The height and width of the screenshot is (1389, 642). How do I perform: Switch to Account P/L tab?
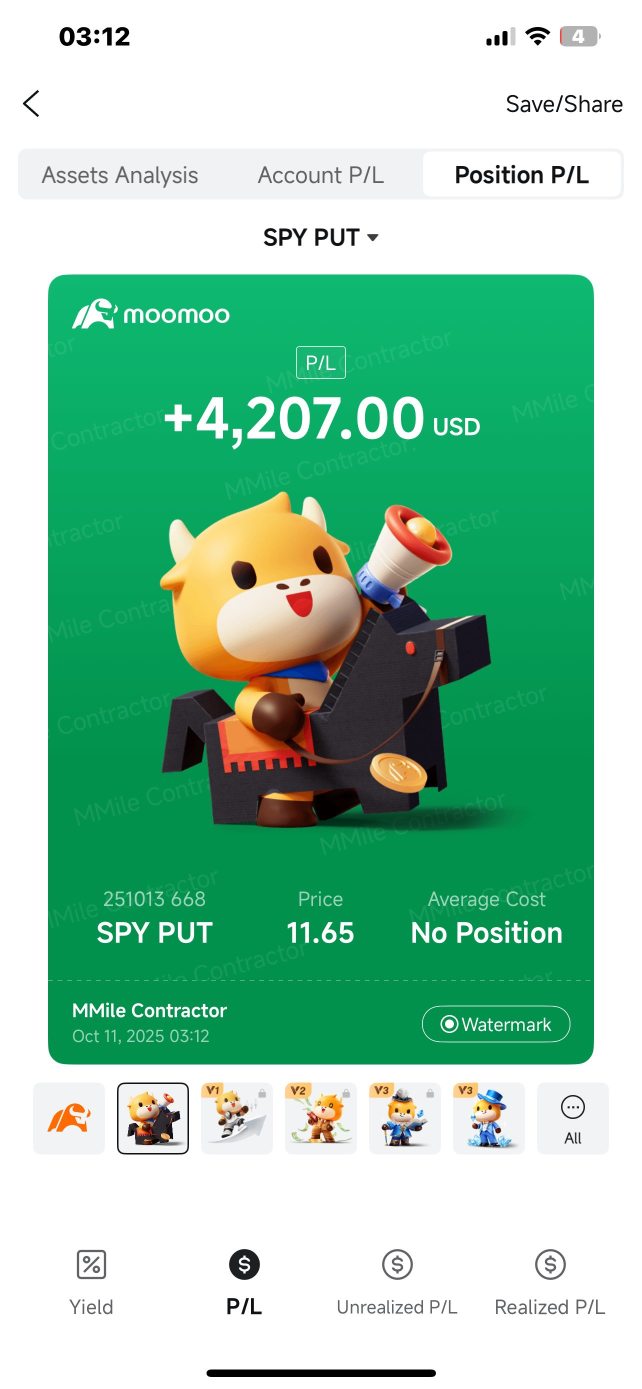(320, 175)
